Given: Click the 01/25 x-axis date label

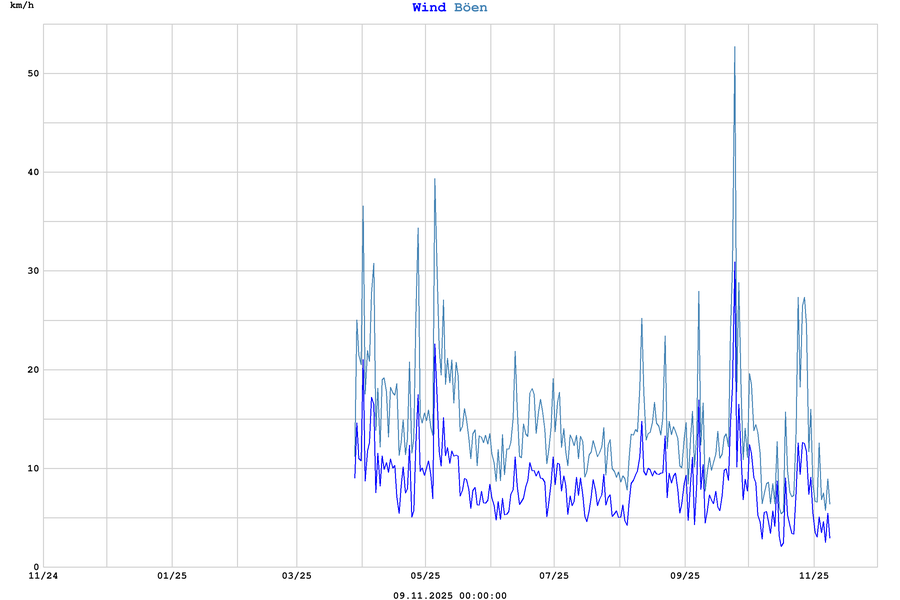Looking at the screenshot, I should point(172,576).
